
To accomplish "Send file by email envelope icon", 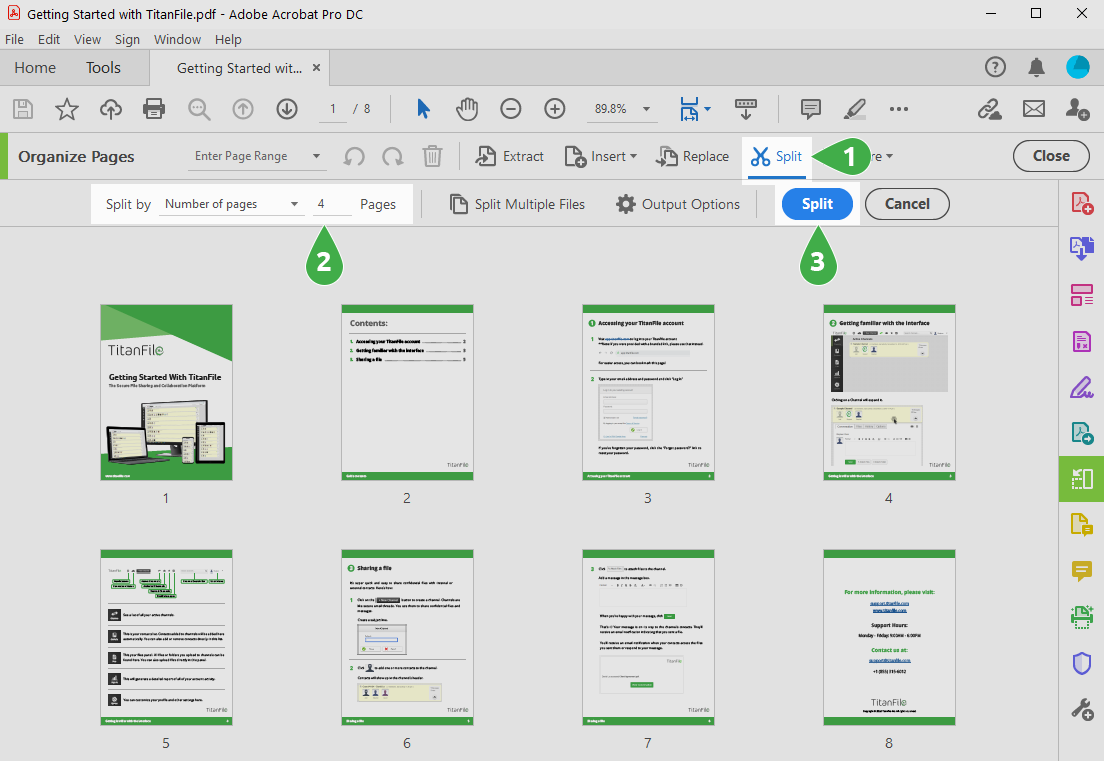I will pos(1034,109).
